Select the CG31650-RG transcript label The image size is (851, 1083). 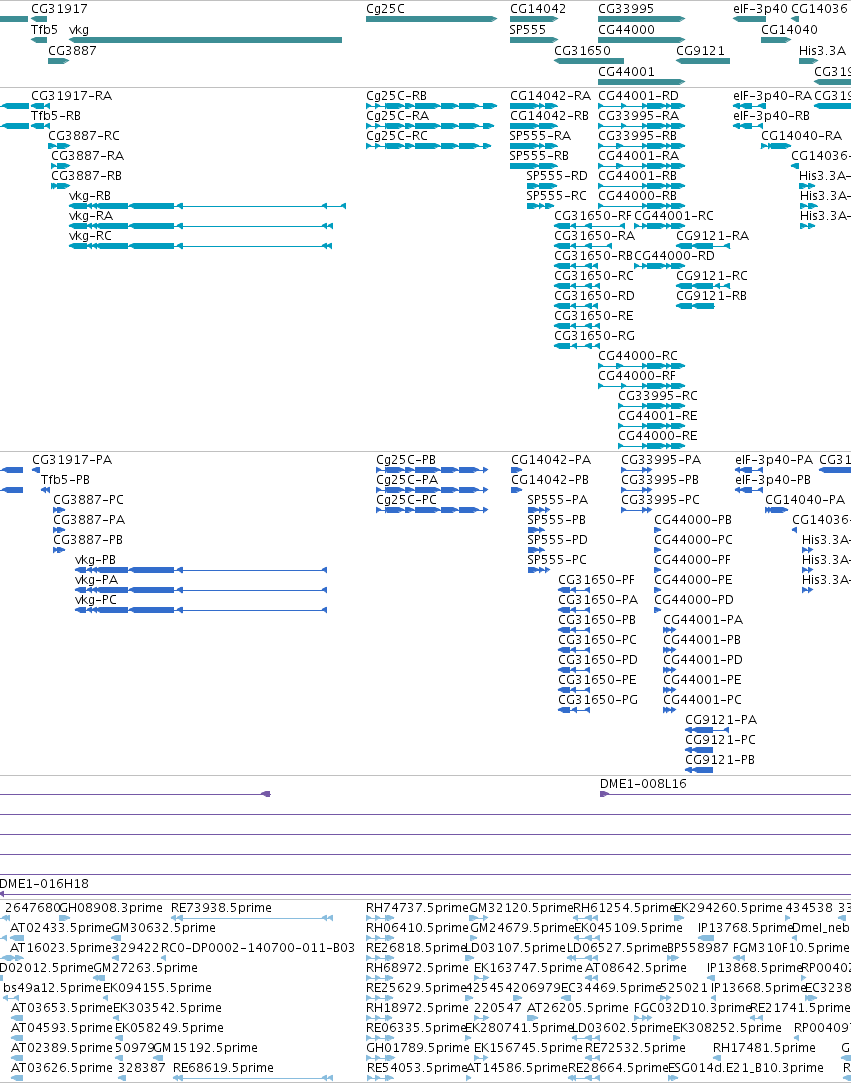594,336
